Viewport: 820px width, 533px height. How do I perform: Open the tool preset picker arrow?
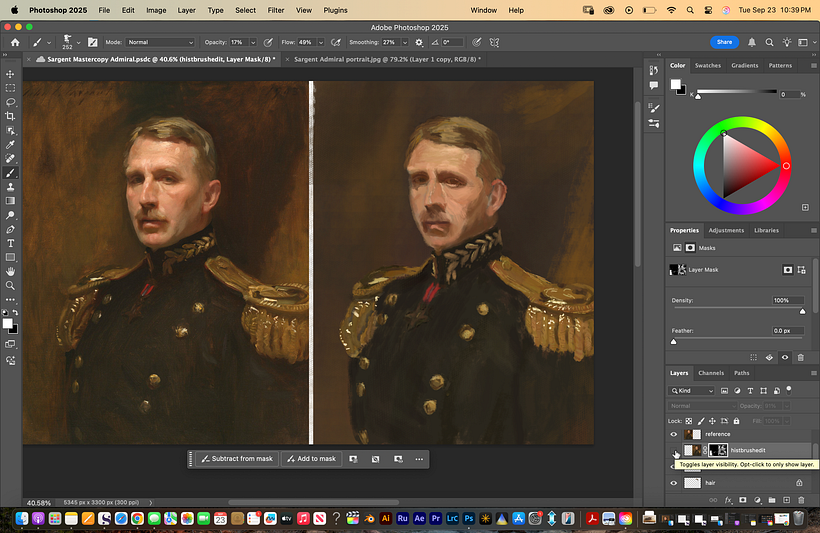click(49, 43)
